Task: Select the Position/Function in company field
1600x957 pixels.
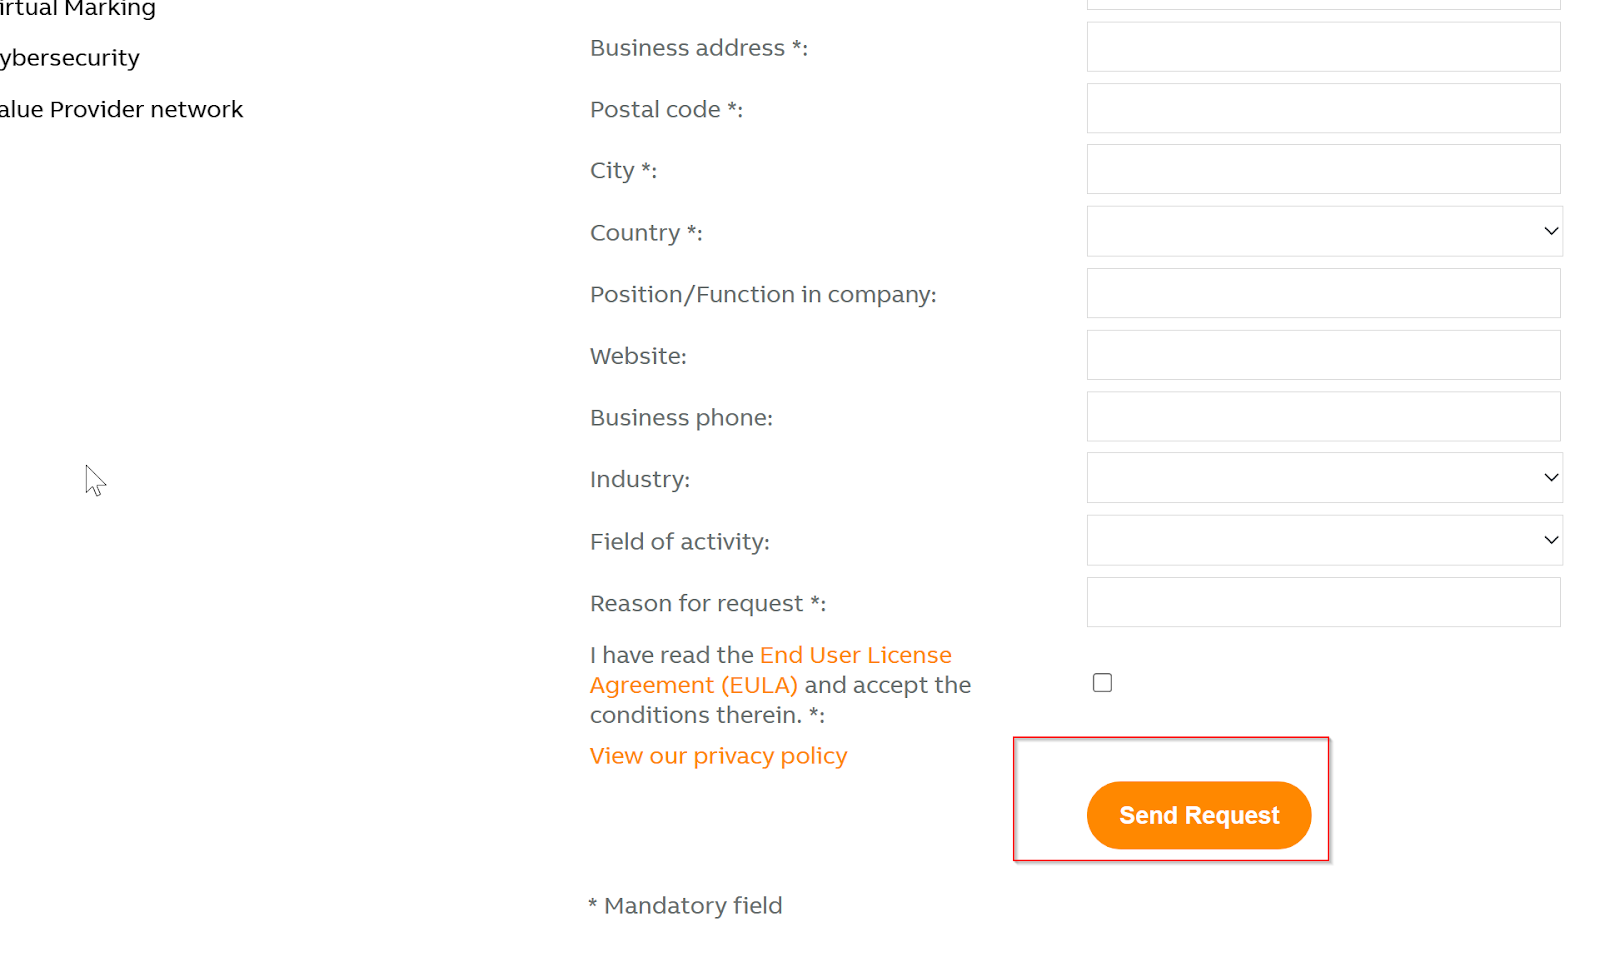Action: [1323, 293]
